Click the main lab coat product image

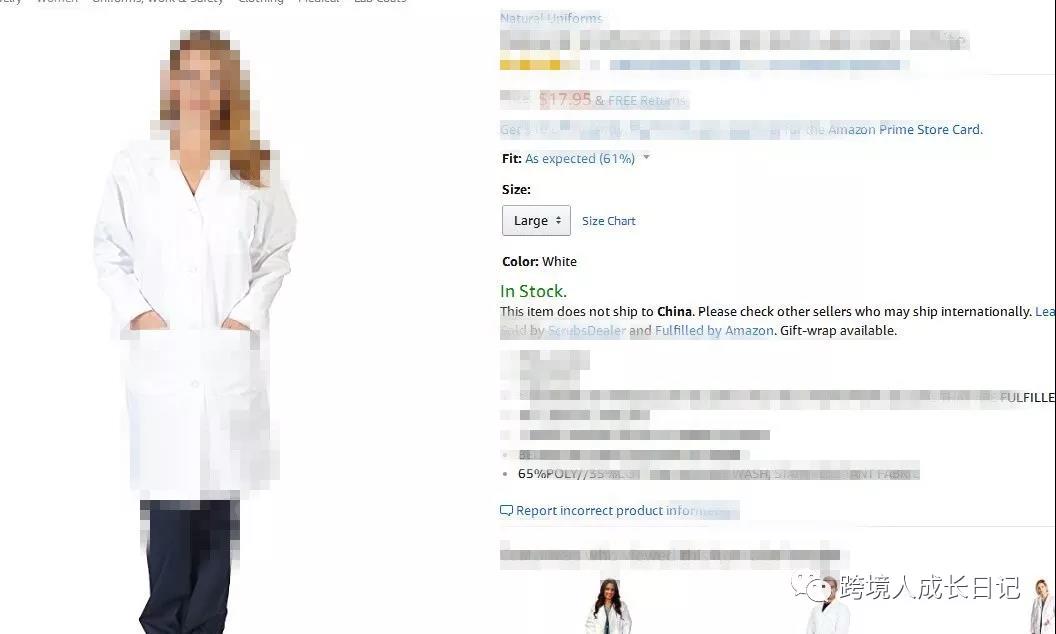point(195,330)
